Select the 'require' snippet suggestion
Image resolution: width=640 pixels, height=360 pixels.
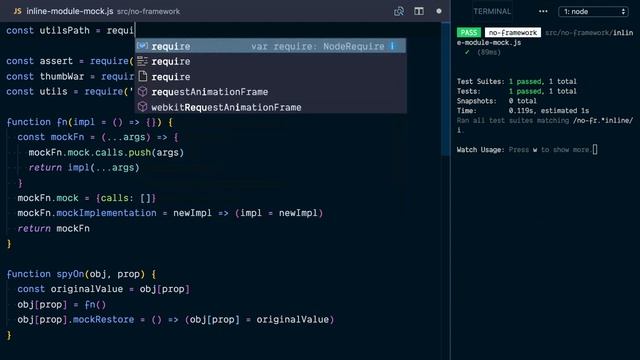point(271,61)
